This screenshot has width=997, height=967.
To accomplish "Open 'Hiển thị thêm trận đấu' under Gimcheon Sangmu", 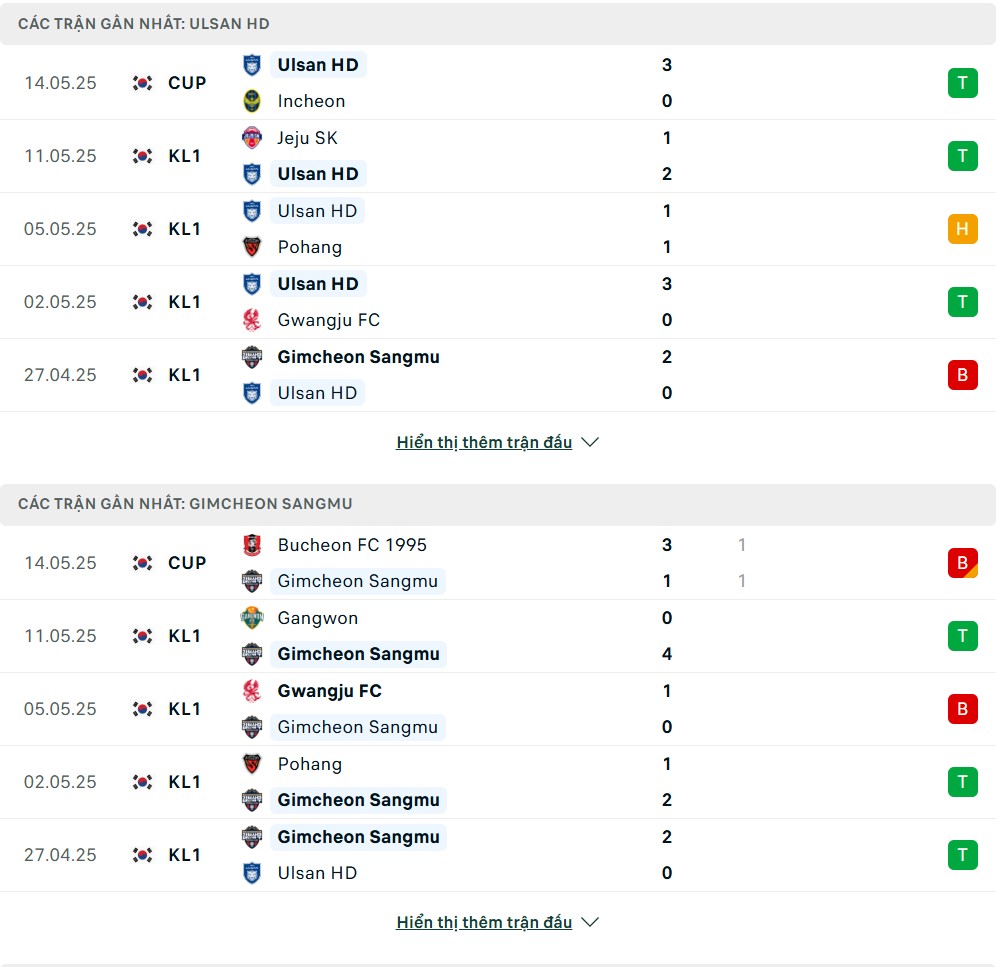I will [484, 922].
